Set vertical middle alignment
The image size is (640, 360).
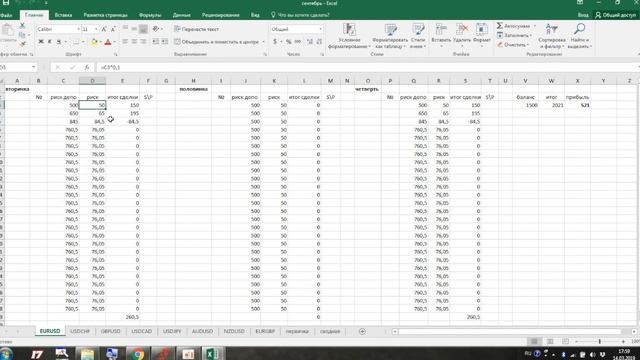(134, 29)
